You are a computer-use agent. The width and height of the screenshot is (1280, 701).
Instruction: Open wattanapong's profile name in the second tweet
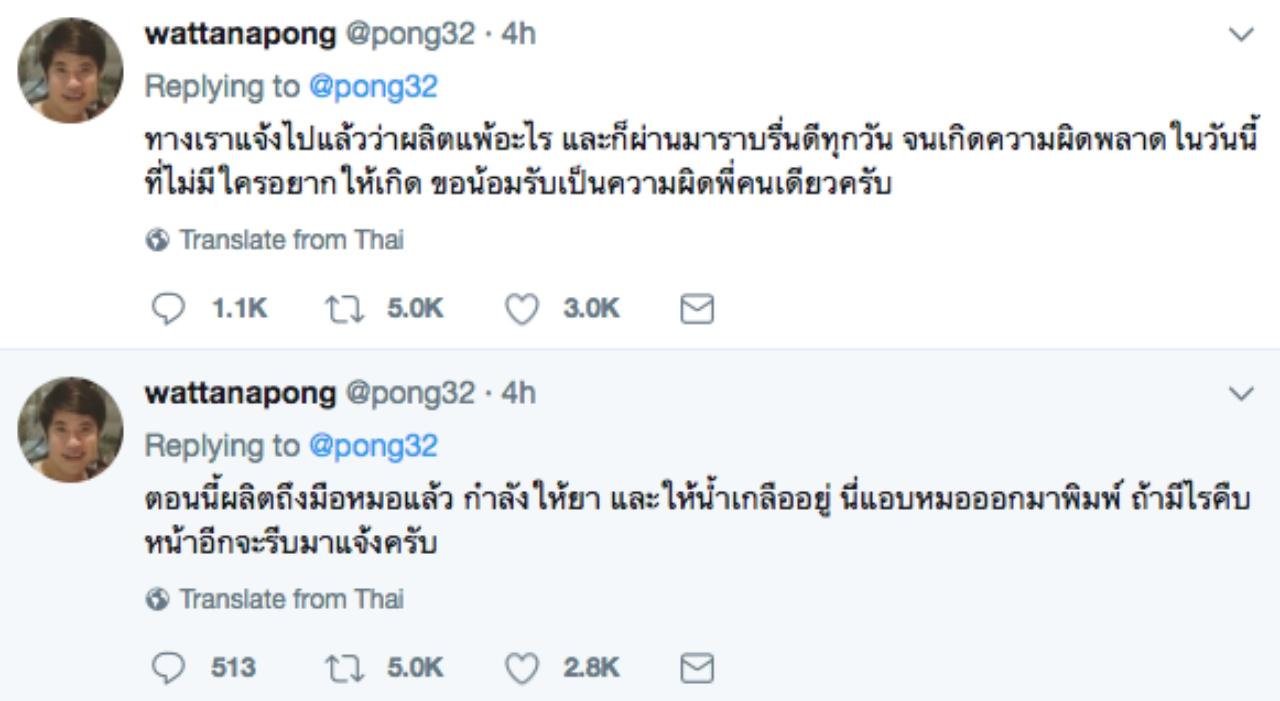click(240, 393)
